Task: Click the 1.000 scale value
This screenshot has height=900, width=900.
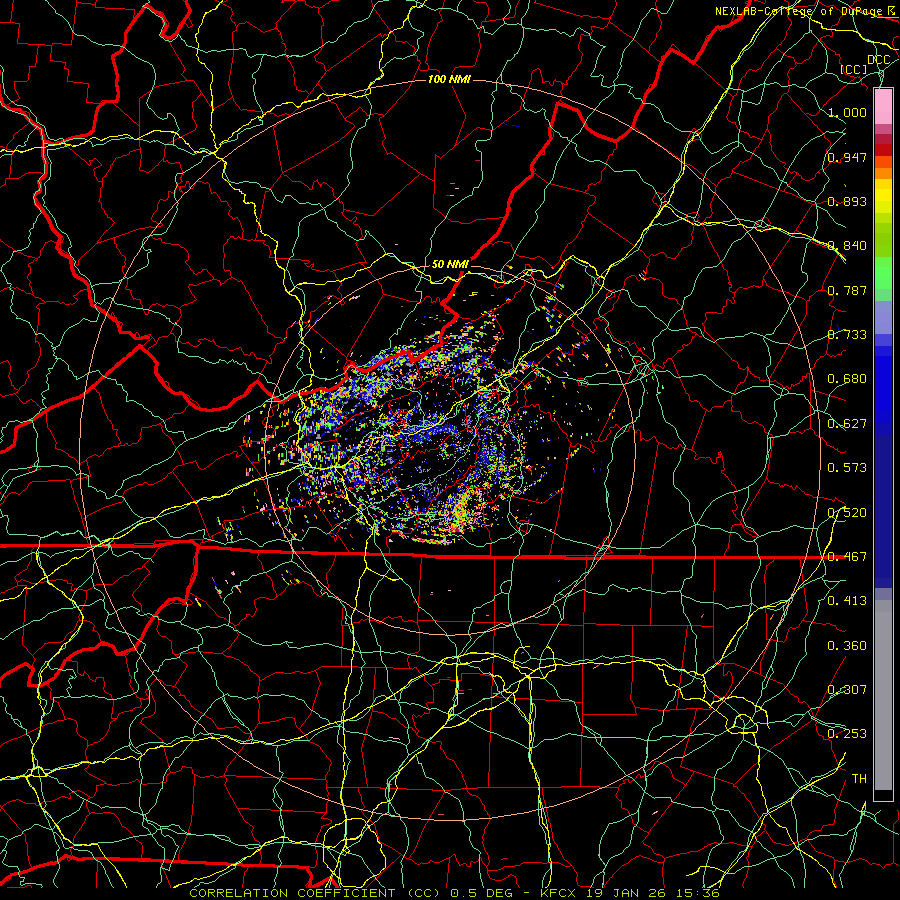Action: coord(847,112)
